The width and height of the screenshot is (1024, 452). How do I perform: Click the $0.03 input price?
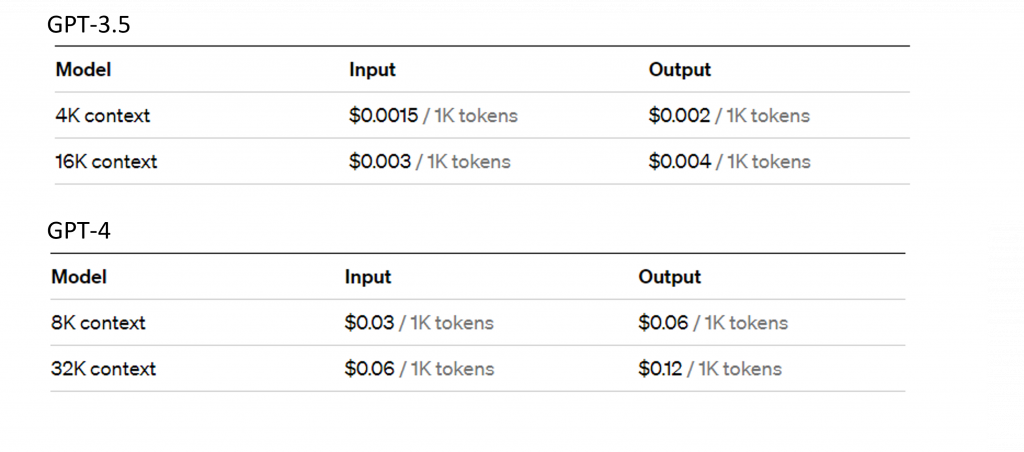pos(369,323)
